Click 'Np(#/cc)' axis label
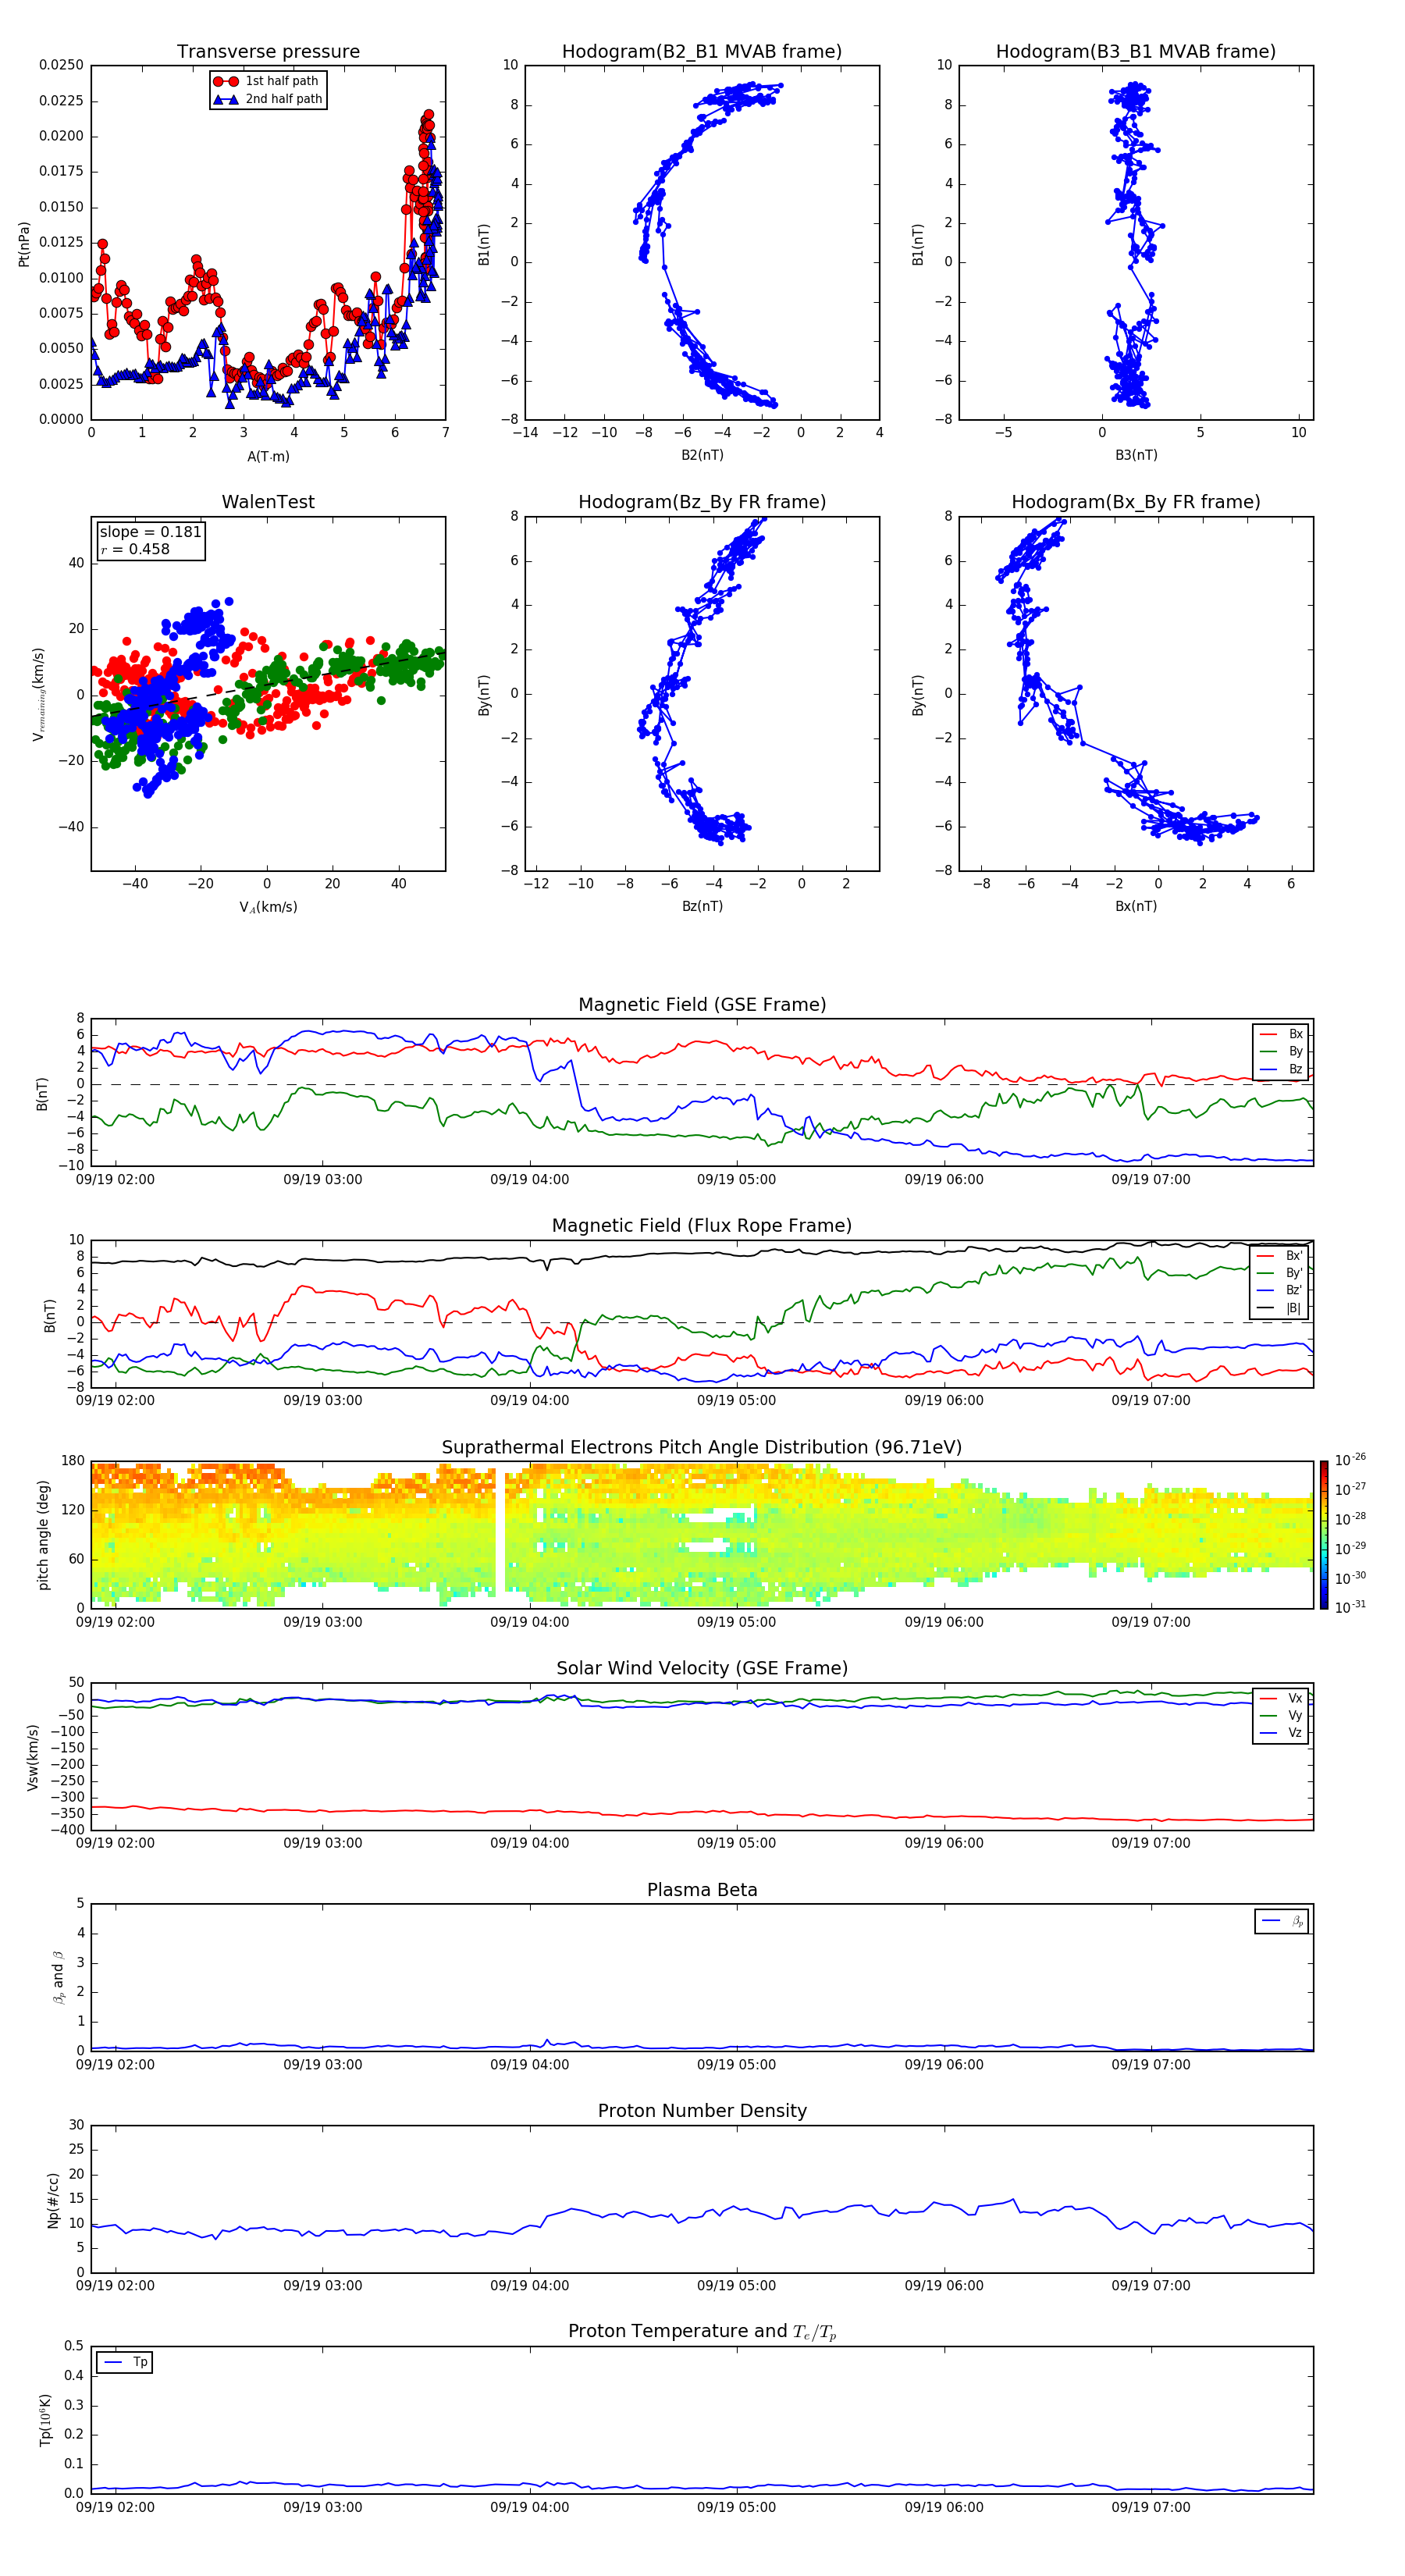 click(54, 2200)
